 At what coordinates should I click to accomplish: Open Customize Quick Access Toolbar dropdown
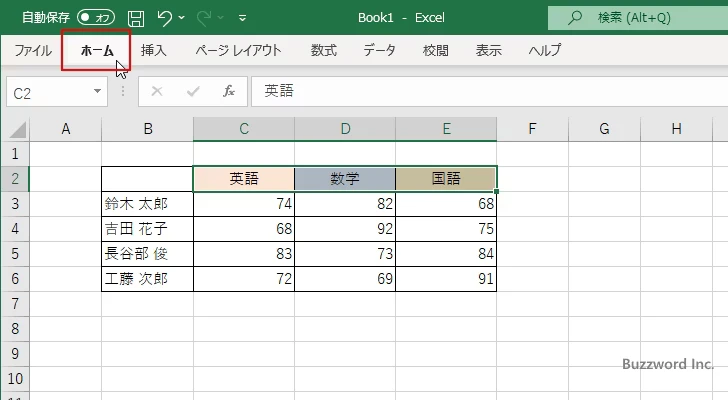pos(242,18)
